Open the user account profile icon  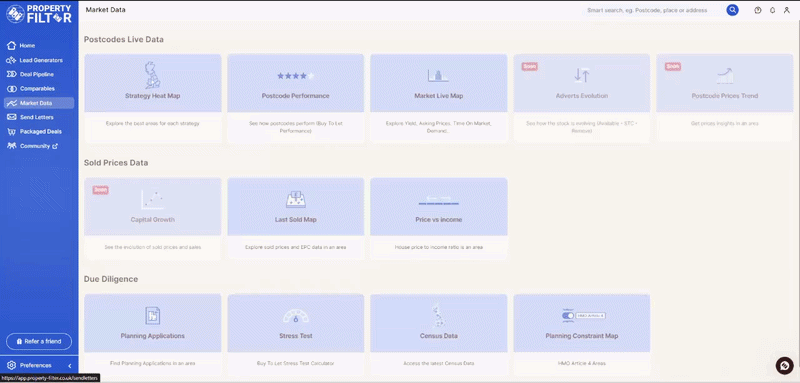(787, 10)
